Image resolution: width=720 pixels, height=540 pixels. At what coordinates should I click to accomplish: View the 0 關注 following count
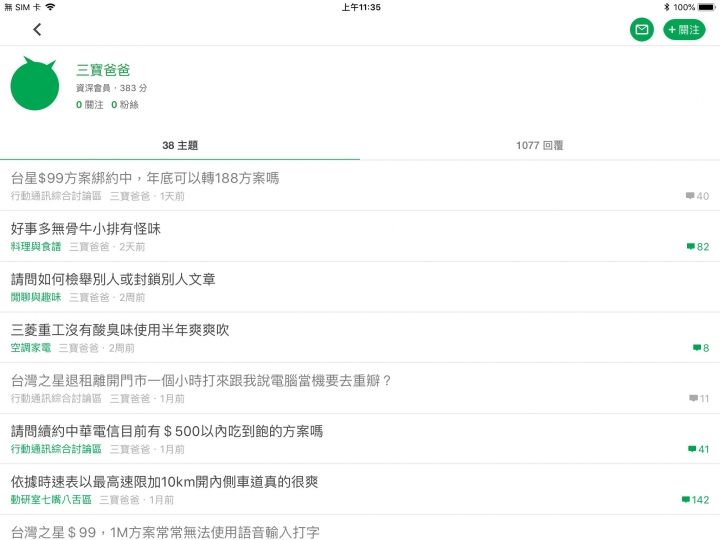[x=90, y=105]
